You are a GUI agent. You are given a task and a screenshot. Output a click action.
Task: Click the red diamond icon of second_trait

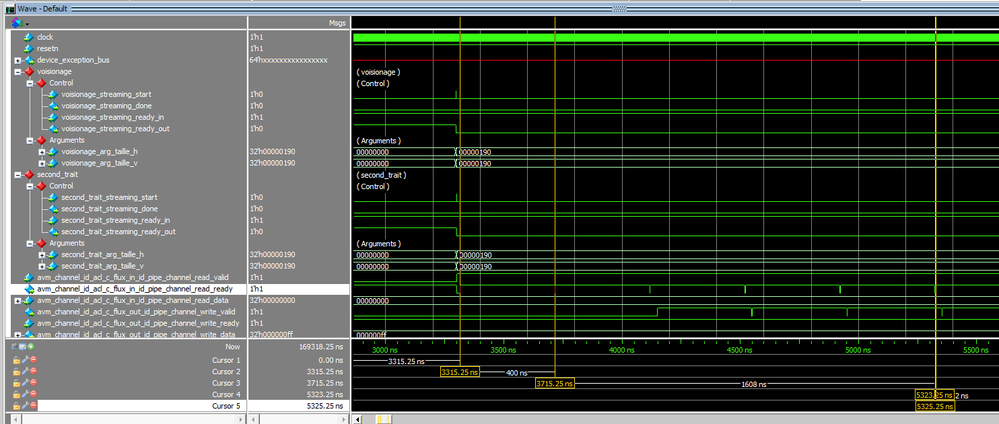click(28, 174)
